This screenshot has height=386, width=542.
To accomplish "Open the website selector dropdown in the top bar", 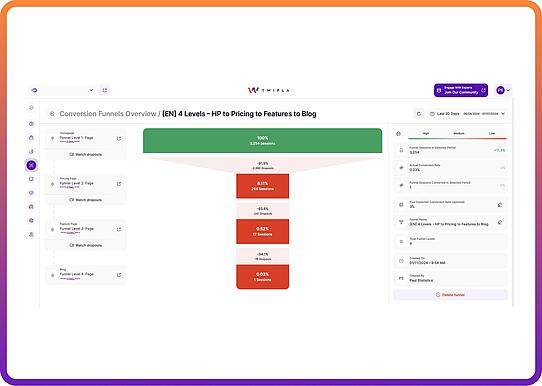I will coord(62,90).
